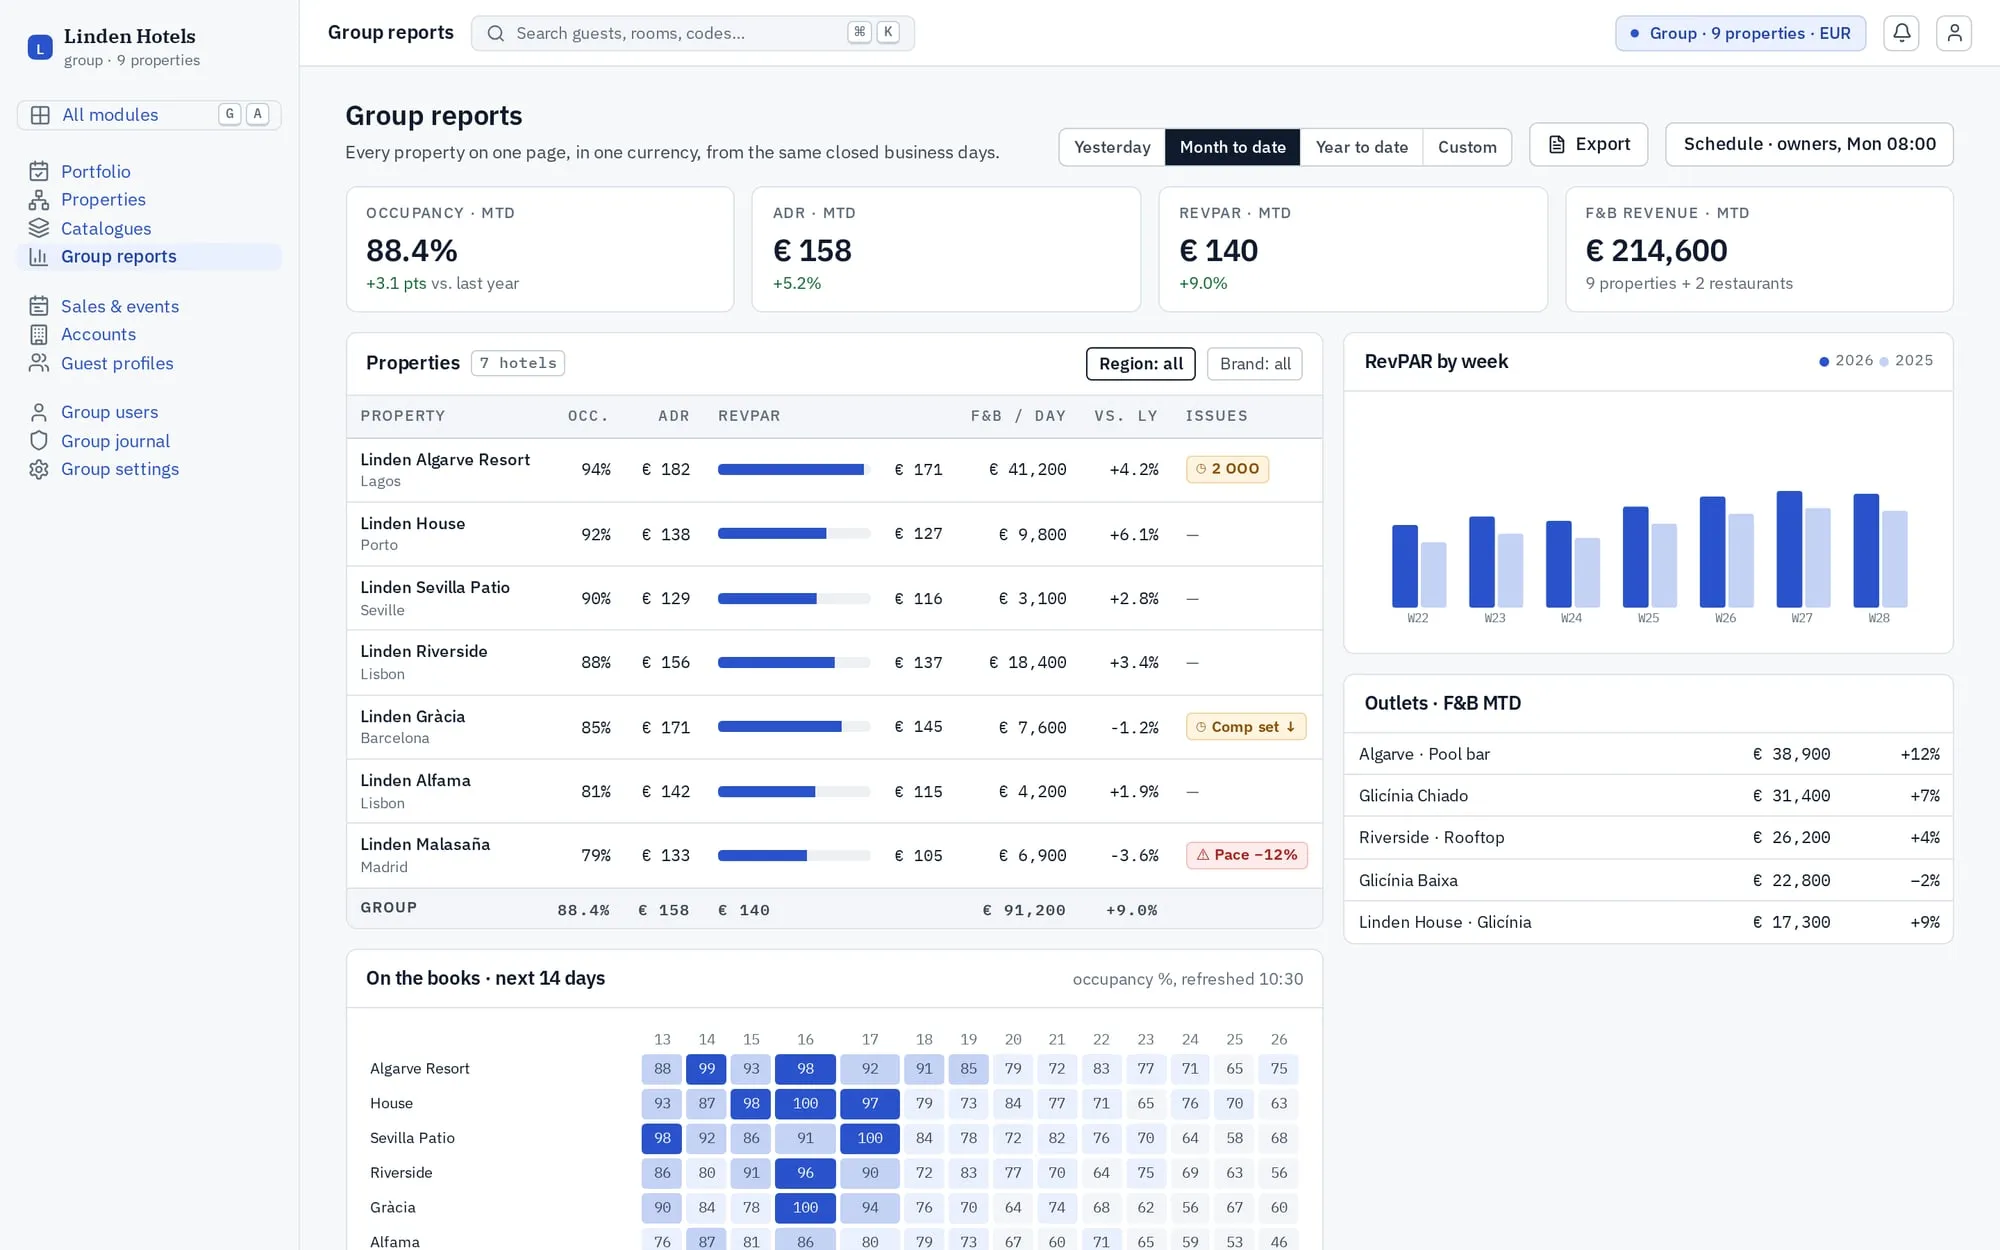Focus the search guests, rooms, codes field
The width and height of the screenshot is (2000, 1250).
(692, 33)
